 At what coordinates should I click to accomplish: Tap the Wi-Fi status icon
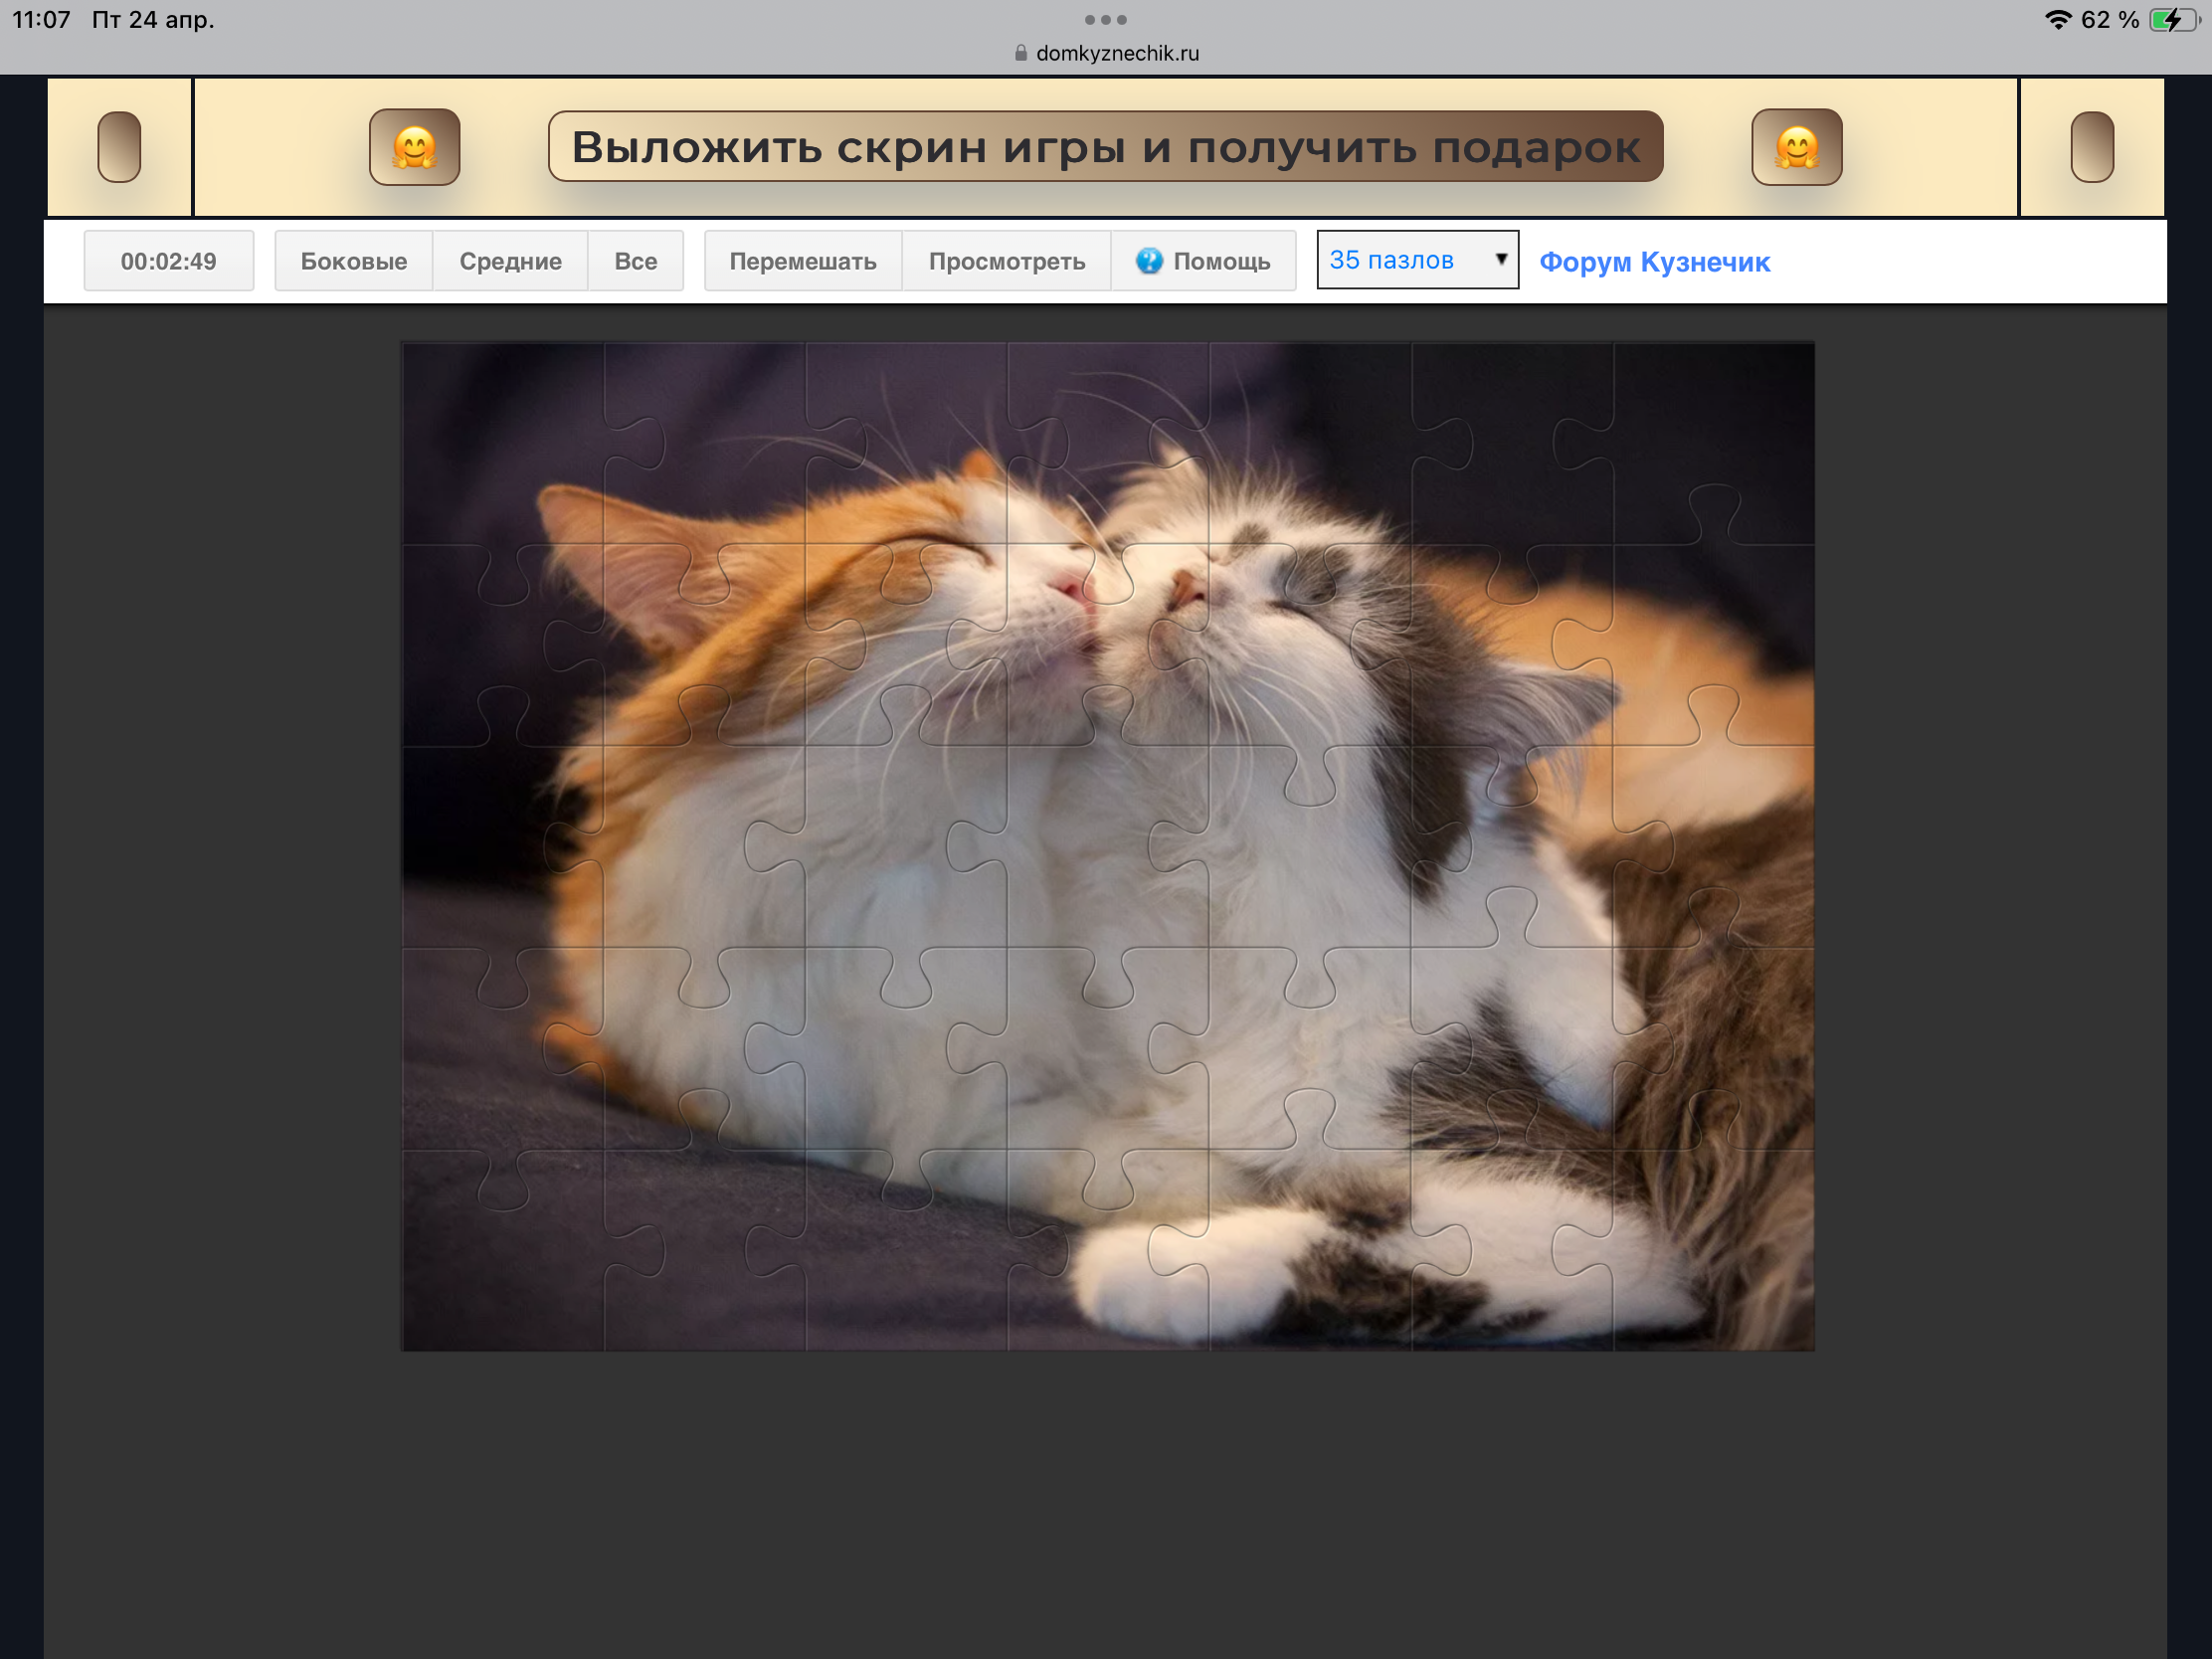click(2057, 19)
